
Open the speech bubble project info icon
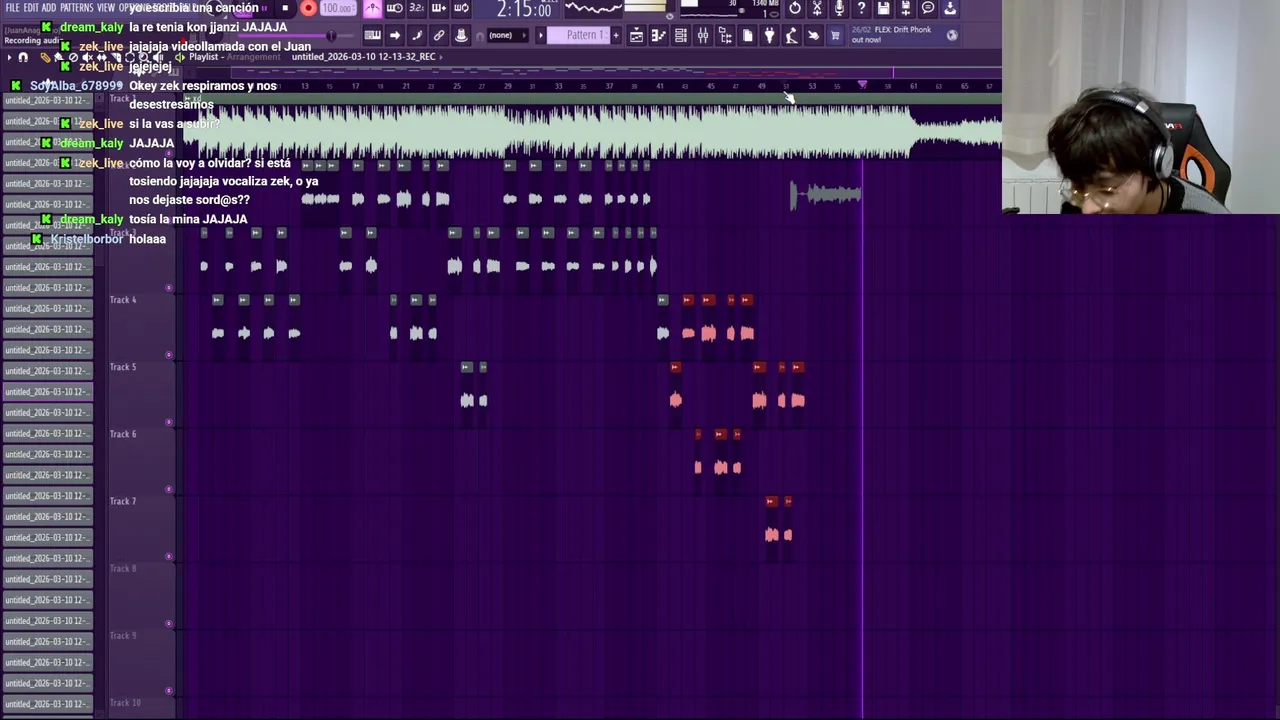pyautogui.click(x=928, y=8)
